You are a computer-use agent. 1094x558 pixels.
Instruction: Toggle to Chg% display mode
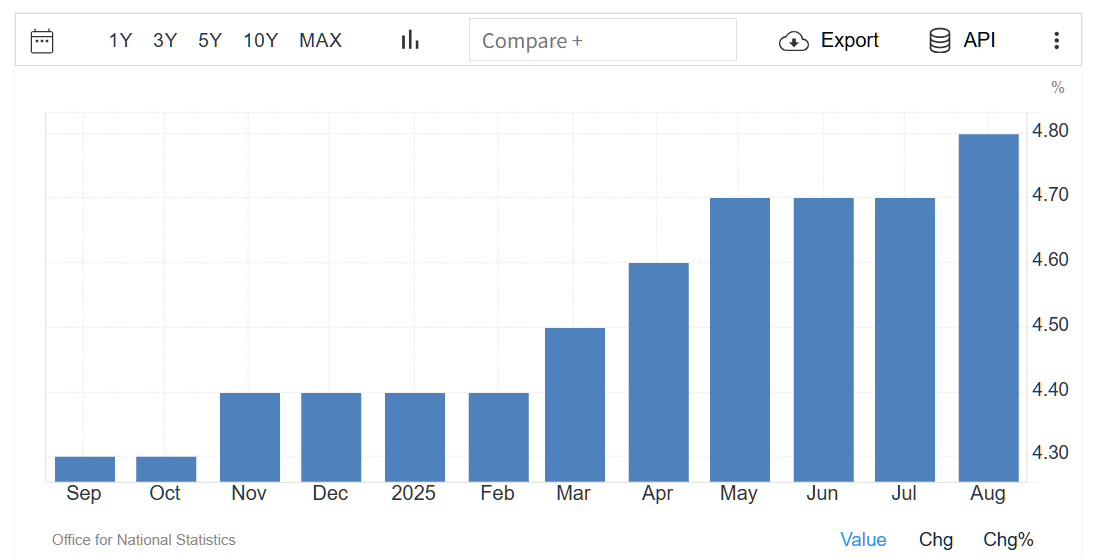click(x=1008, y=540)
